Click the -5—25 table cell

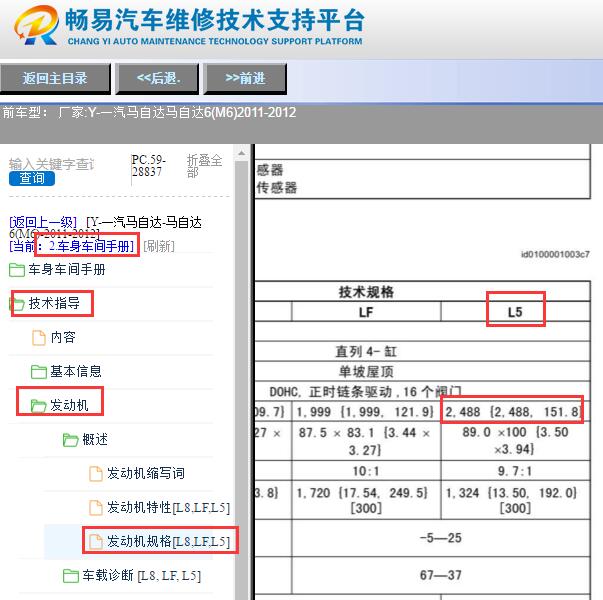[440, 538]
